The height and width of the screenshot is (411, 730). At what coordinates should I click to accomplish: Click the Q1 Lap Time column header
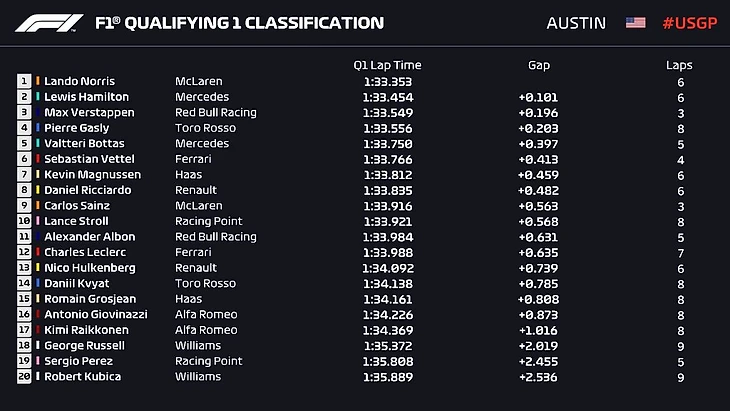(x=387, y=65)
